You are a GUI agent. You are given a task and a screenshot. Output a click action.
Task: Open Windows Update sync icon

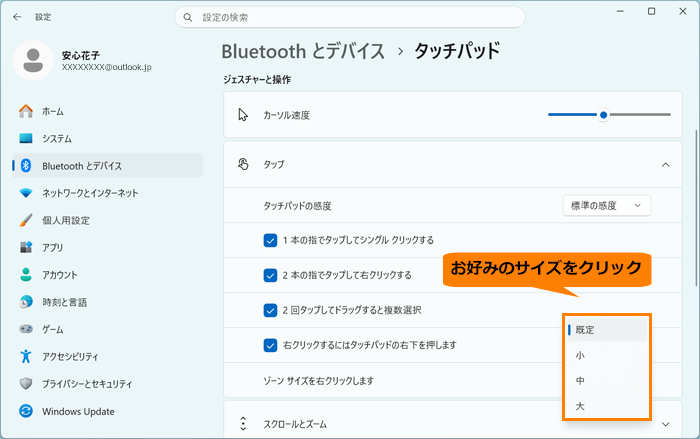tap(26, 411)
